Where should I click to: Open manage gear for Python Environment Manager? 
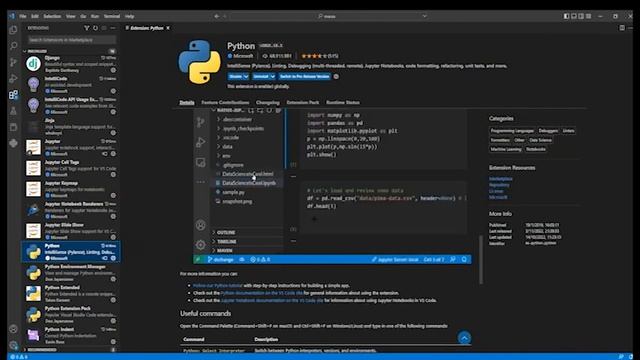113,279
